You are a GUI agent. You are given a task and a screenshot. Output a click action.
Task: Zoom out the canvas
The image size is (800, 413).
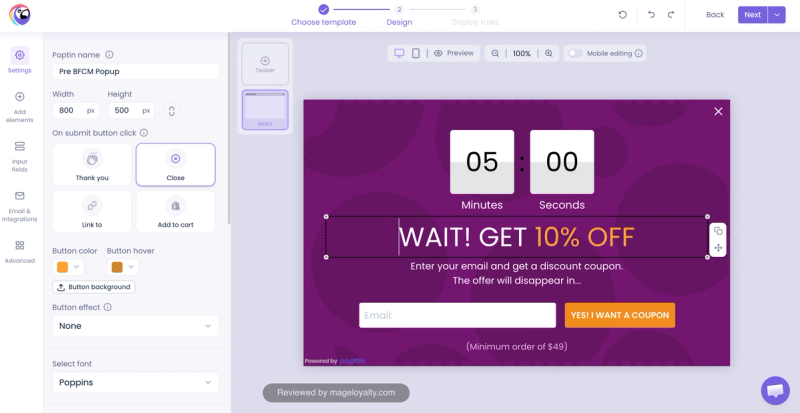coord(495,53)
